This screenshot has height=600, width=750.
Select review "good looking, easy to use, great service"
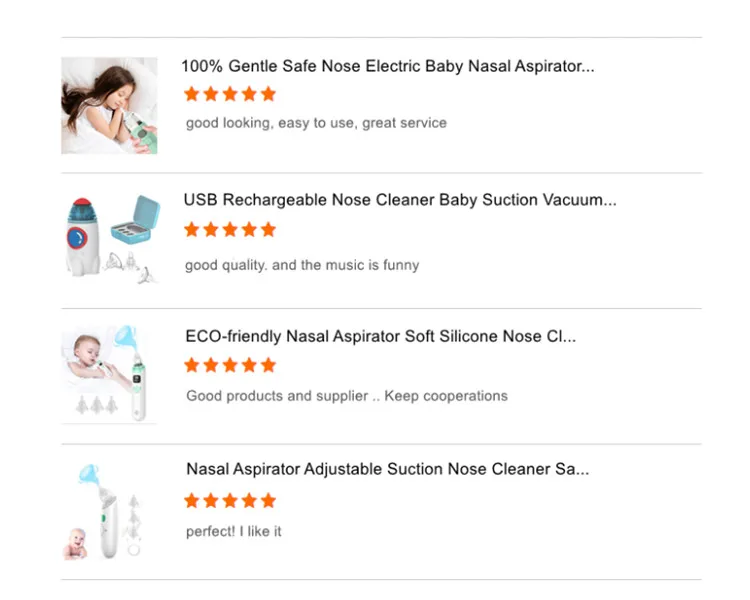[x=316, y=123]
